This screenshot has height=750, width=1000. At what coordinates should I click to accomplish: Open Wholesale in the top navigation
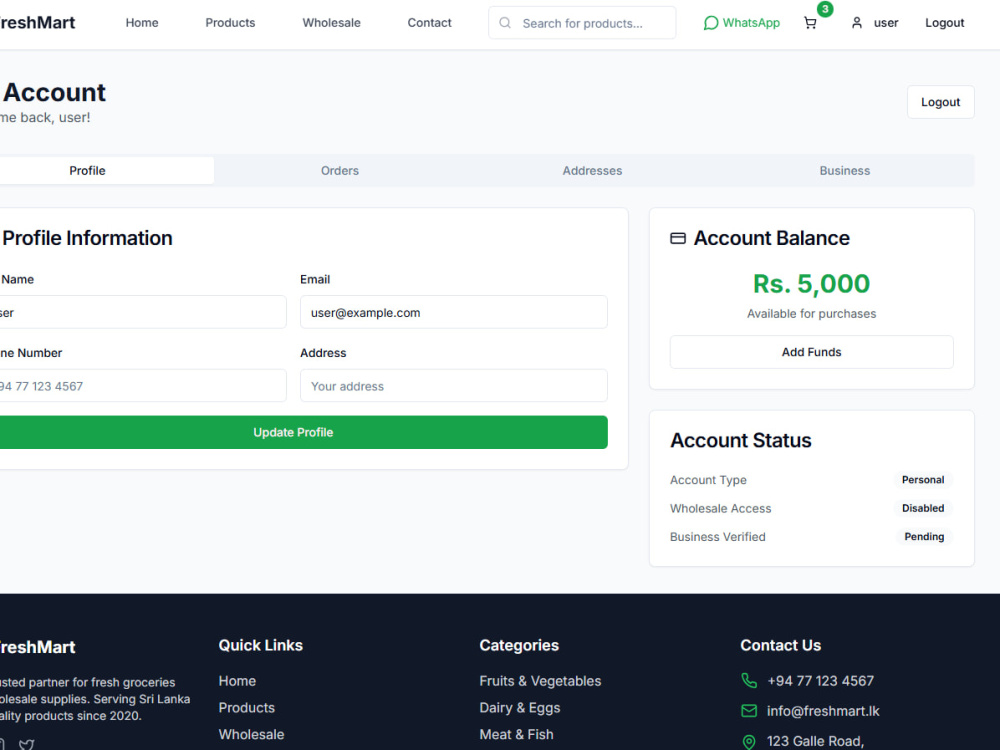(x=331, y=23)
